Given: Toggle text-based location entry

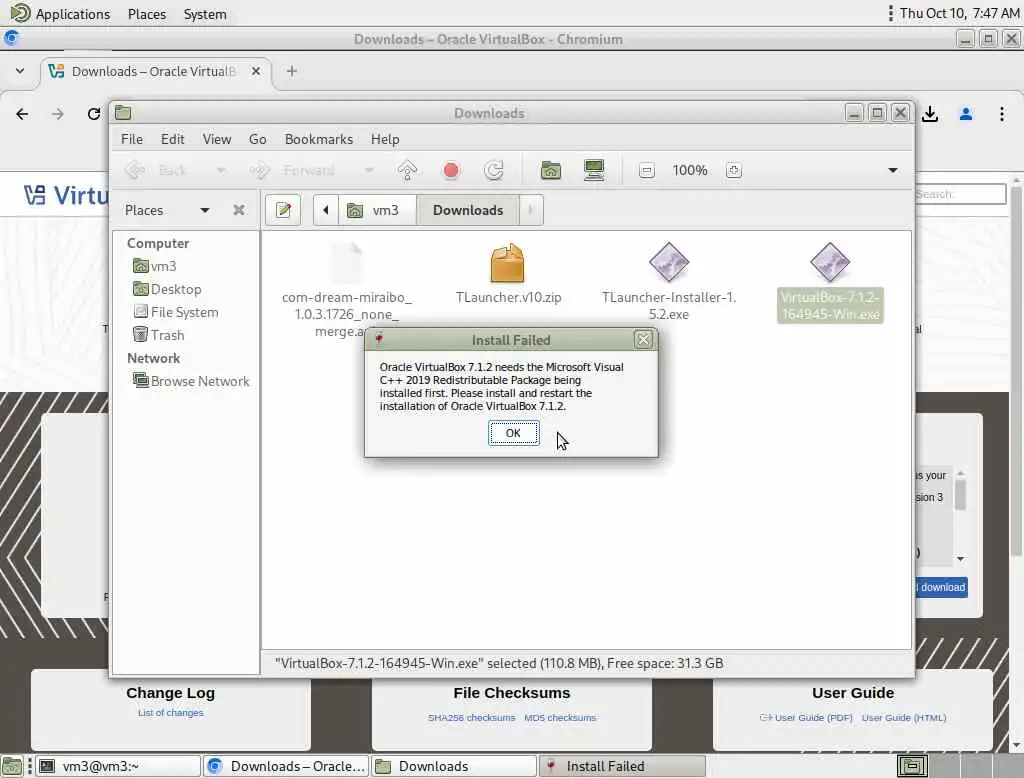Looking at the screenshot, I should 283,210.
